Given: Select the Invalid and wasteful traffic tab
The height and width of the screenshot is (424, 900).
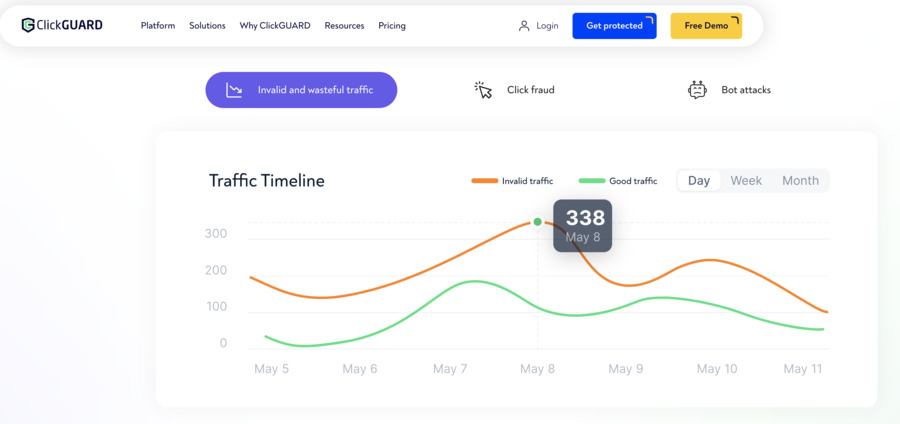Looking at the screenshot, I should [301, 90].
